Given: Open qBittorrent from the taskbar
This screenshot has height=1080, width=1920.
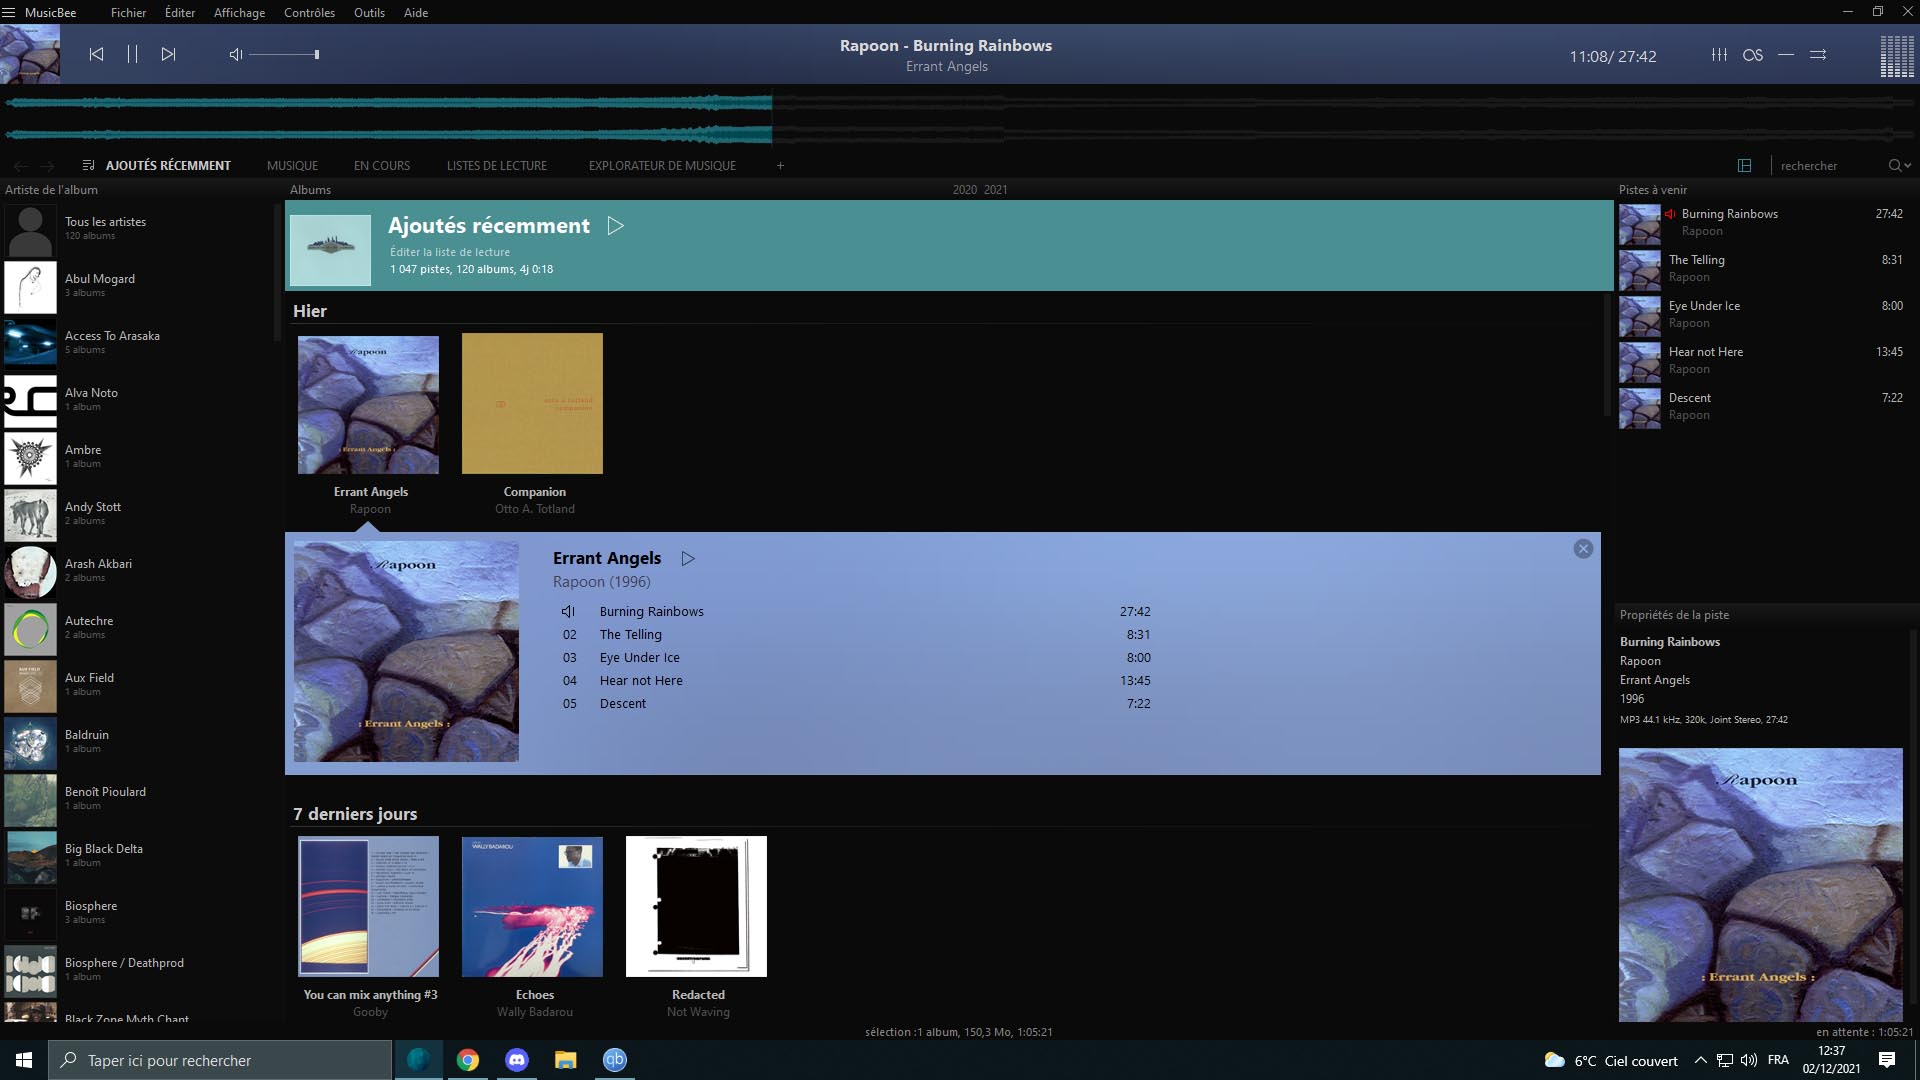Looking at the screenshot, I should pyautogui.click(x=615, y=1060).
